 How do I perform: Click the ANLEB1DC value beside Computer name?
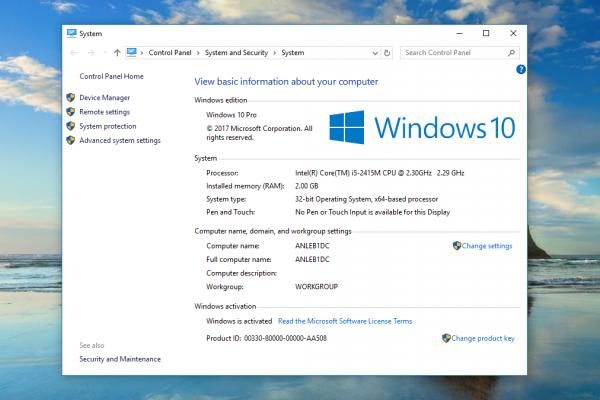point(312,246)
